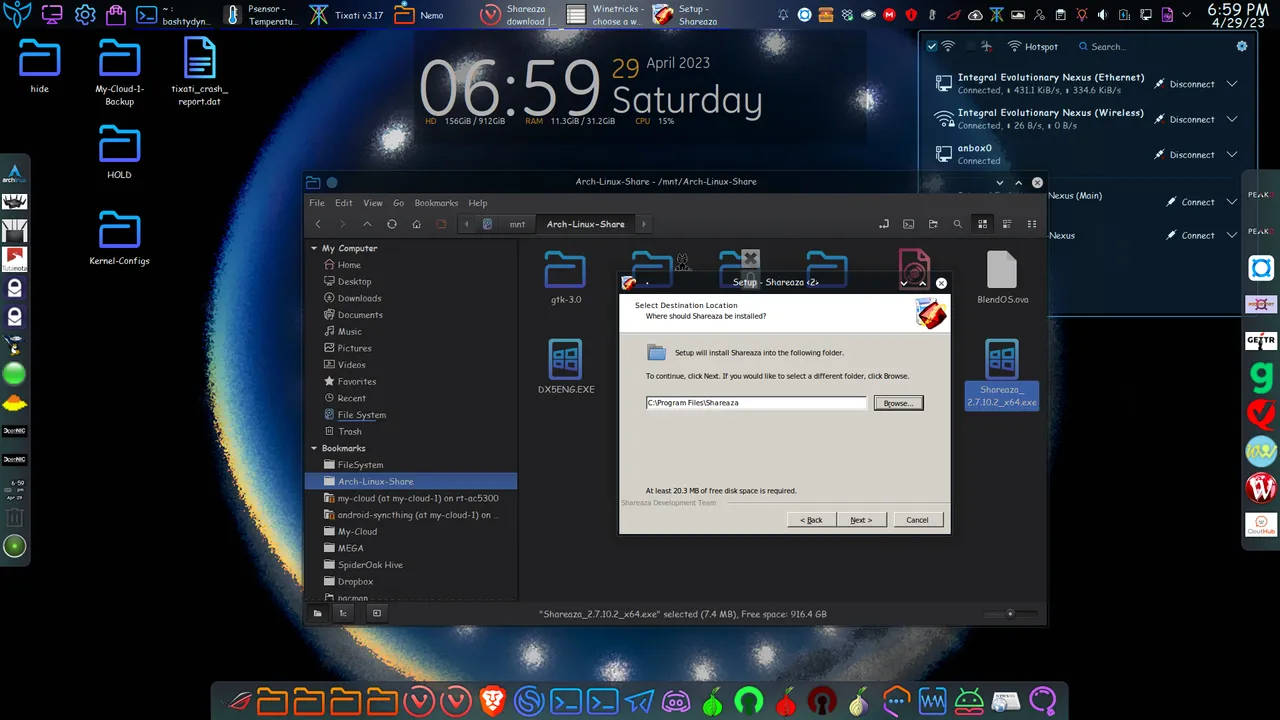Open SpiderOak Hive bookmark
This screenshot has height=720, width=1280.
pyautogui.click(x=370, y=565)
